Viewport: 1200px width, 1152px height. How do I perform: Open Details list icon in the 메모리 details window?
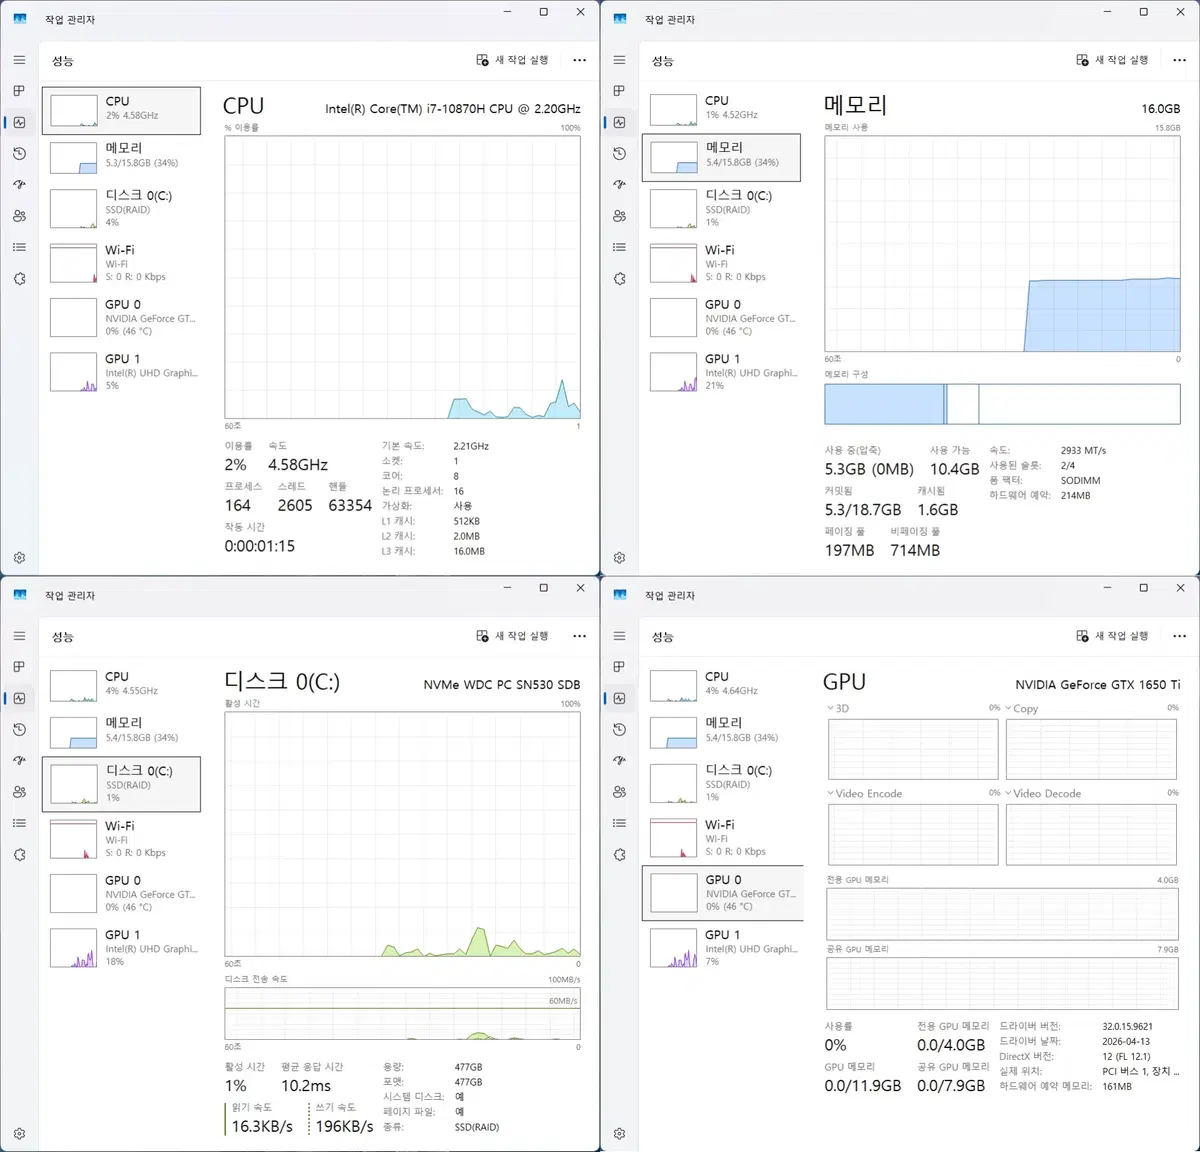tap(619, 247)
